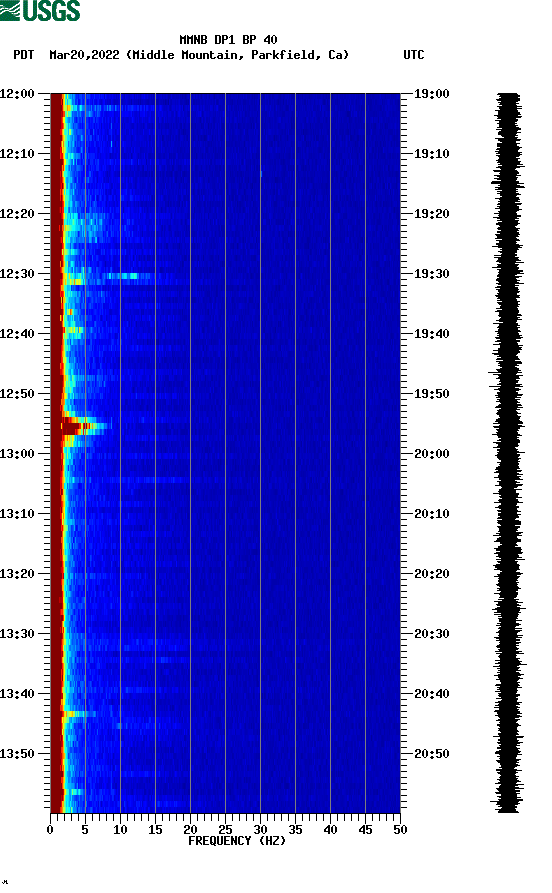Click the 10 Hz frequency axis label
Screen dimensions: 552x893
coord(120,830)
